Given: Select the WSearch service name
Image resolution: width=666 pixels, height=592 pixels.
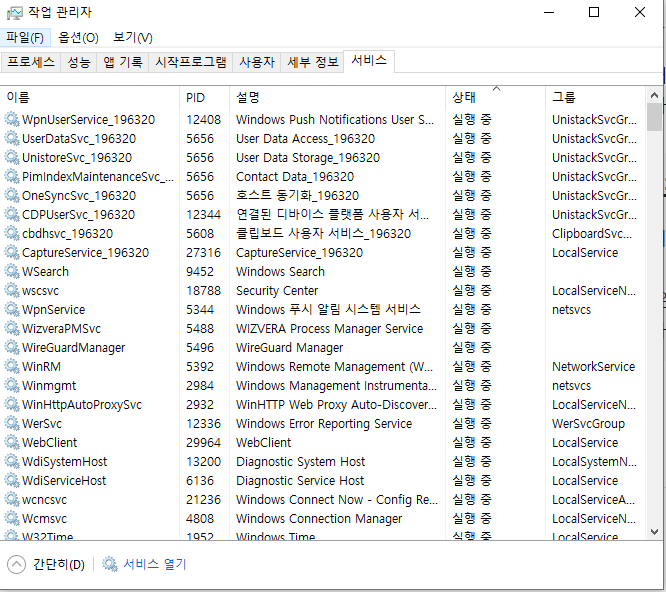Looking at the screenshot, I should [45, 271].
